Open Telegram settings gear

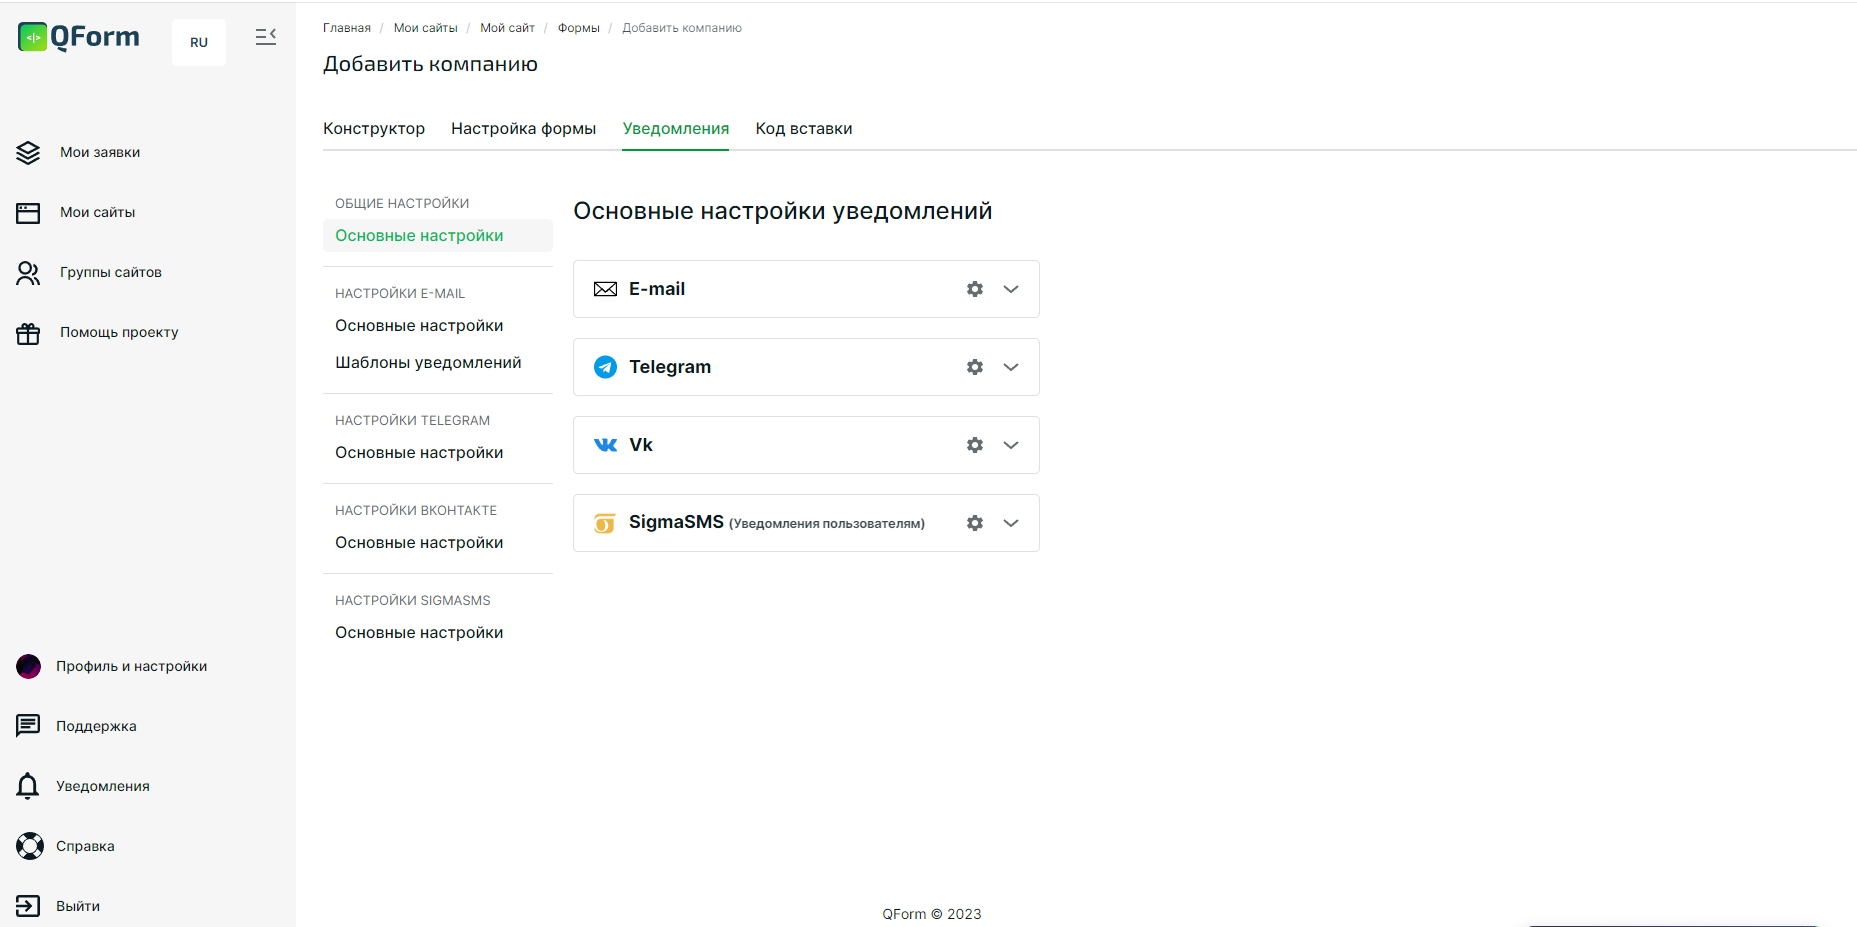[x=975, y=367]
